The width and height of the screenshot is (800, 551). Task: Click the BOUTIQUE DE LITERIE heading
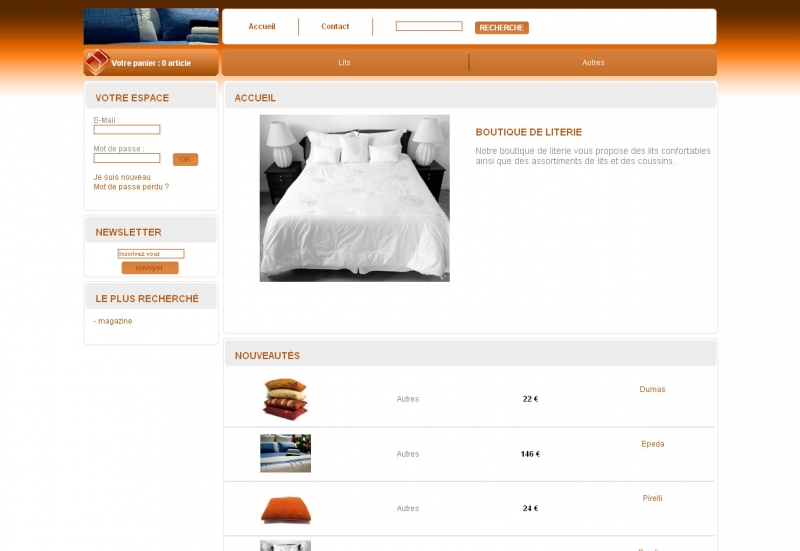click(x=529, y=132)
